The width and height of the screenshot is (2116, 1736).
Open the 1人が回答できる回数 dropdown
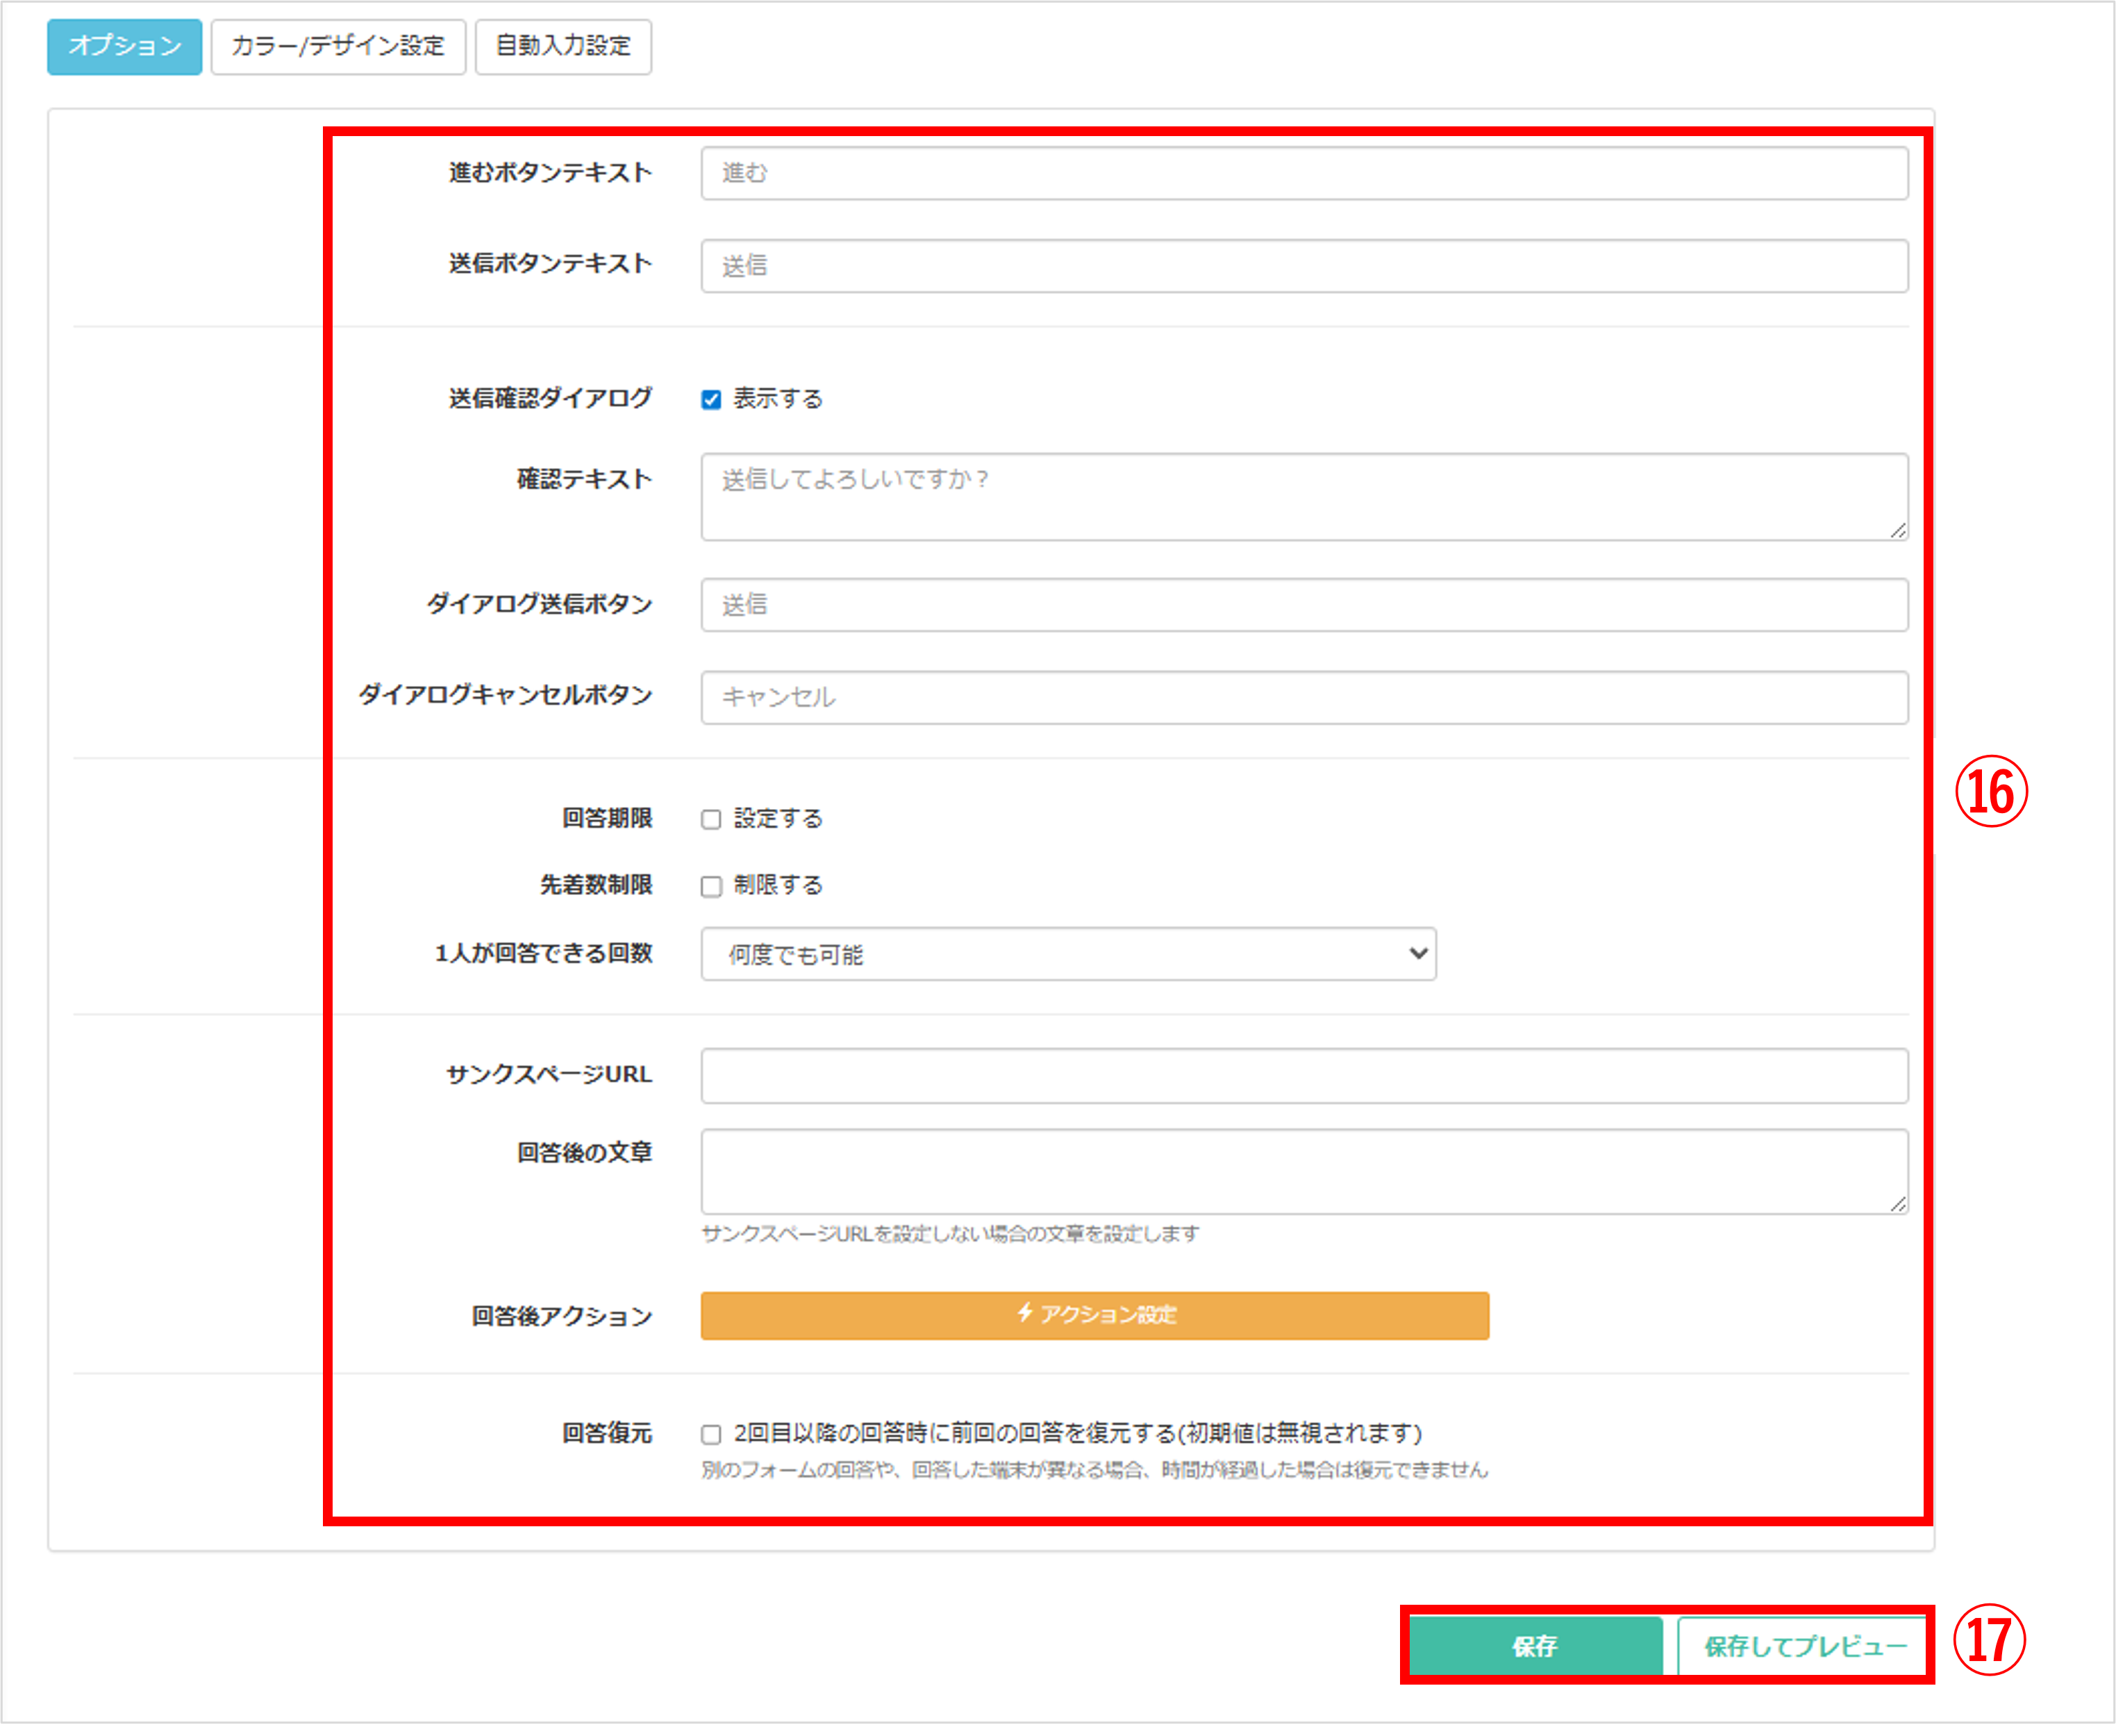click(x=1067, y=954)
